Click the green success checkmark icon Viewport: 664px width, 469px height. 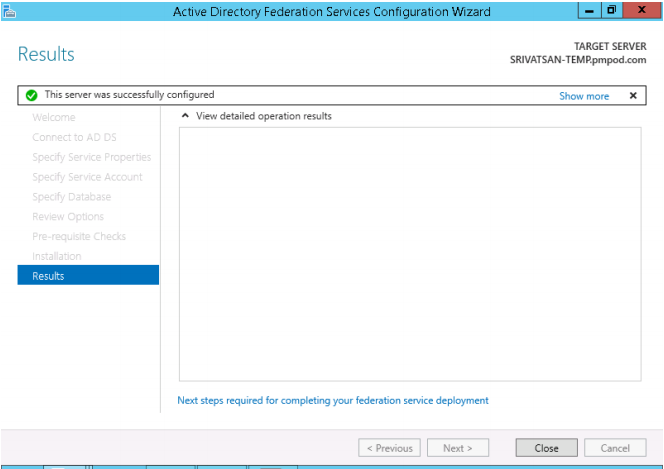pyautogui.click(x=31, y=96)
